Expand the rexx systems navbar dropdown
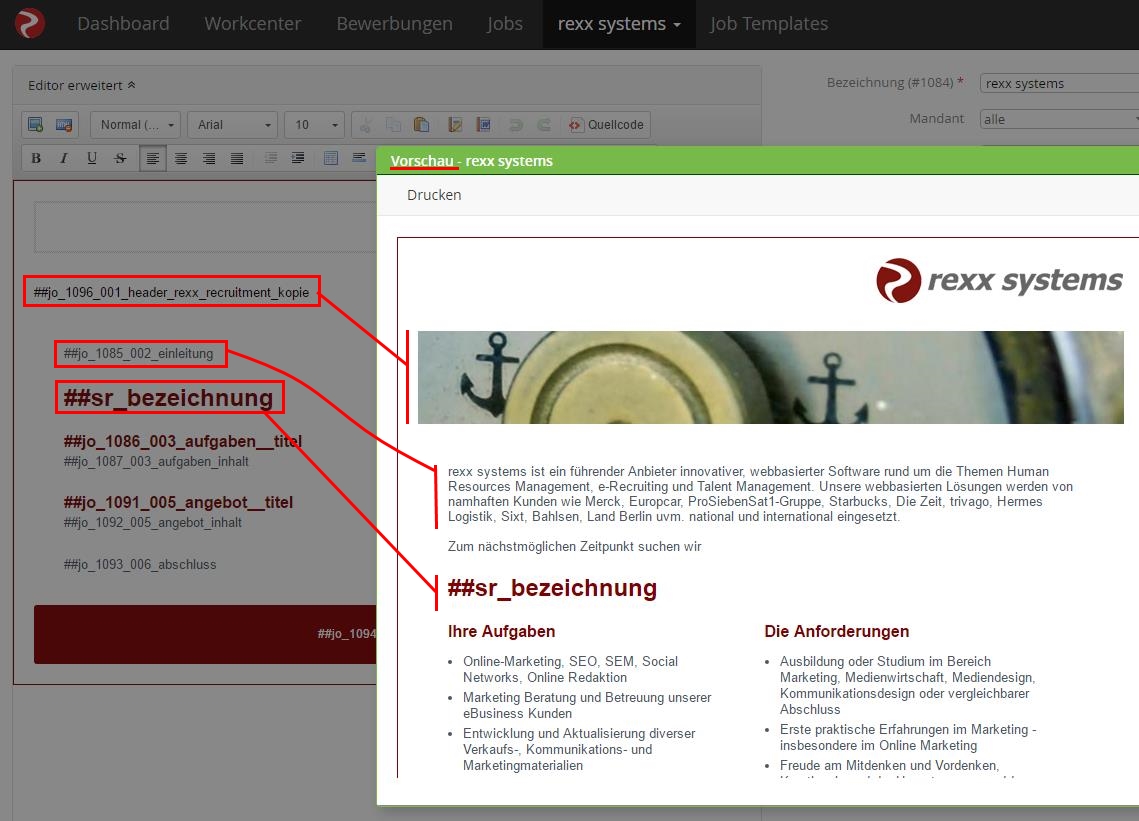 point(619,24)
